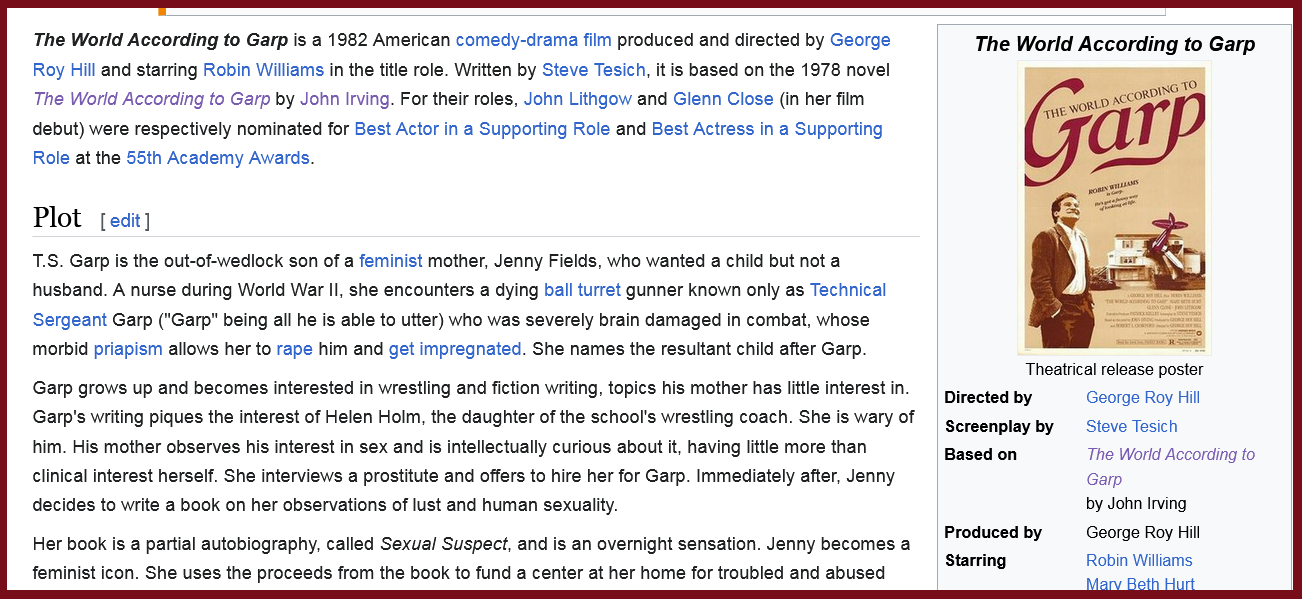Open the John Lithgow link
Screen dimensions: 1302x599
click(577, 99)
